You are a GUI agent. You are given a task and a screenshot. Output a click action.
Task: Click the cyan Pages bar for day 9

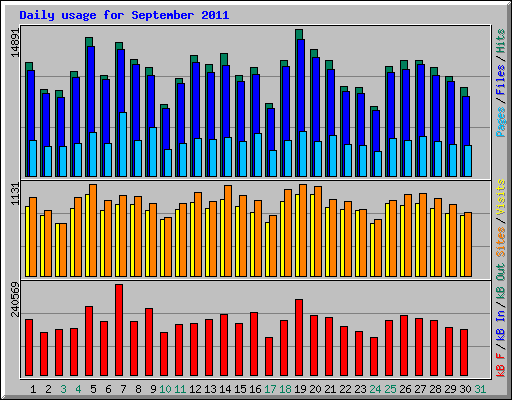[153, 152]
